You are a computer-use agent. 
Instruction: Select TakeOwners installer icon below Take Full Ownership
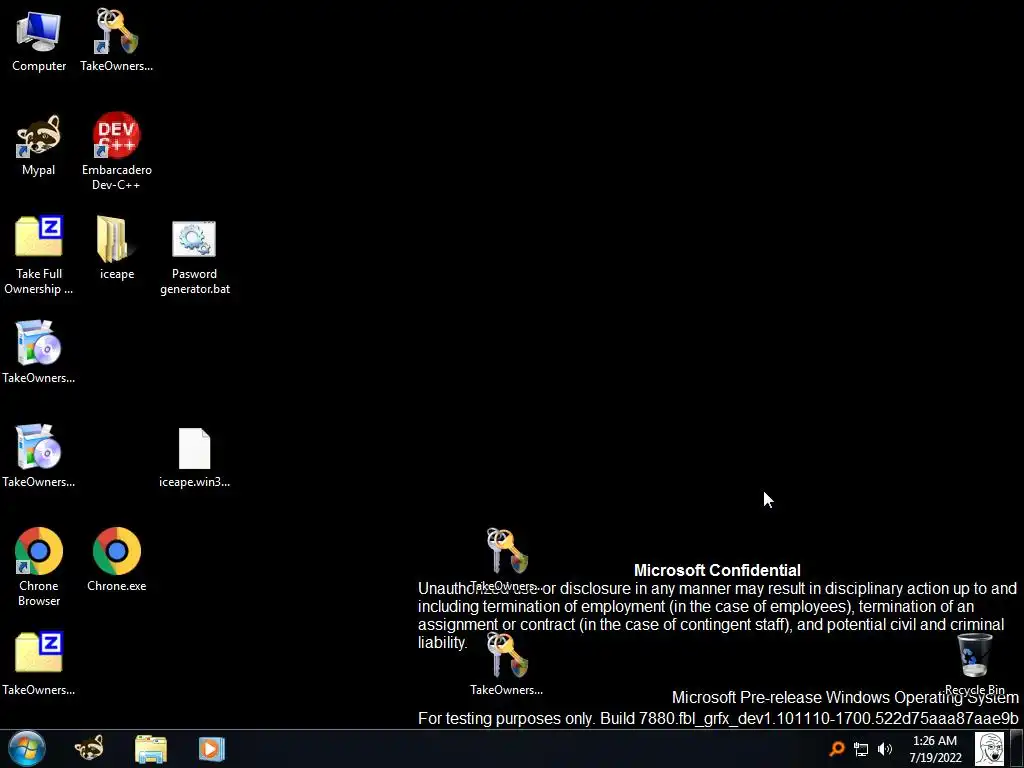click(39, 353)
